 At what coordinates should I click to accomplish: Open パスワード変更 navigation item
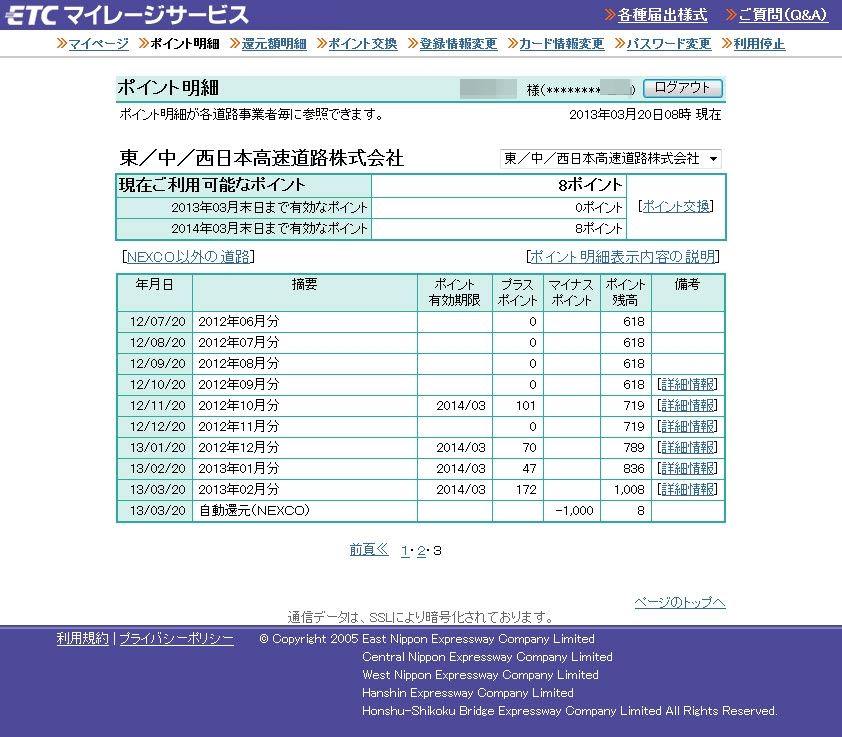point(669,44)
